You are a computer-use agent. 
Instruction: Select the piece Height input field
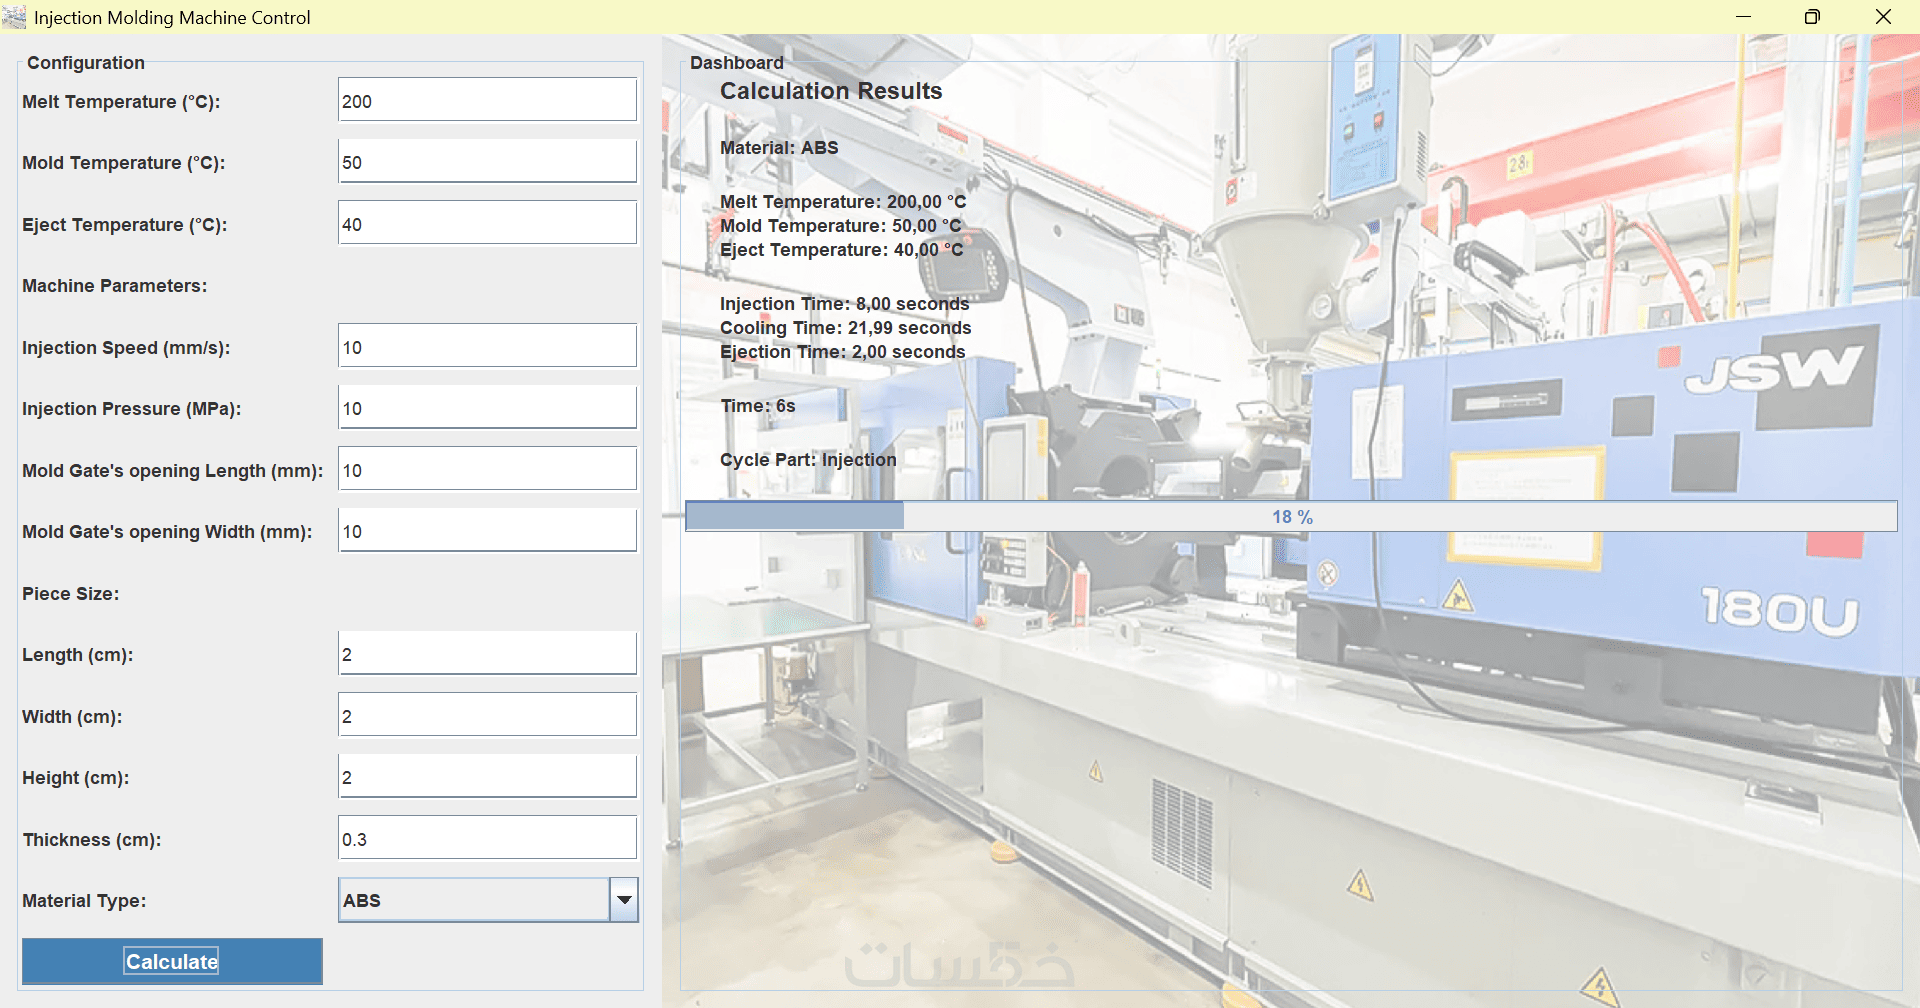point(487,777)
